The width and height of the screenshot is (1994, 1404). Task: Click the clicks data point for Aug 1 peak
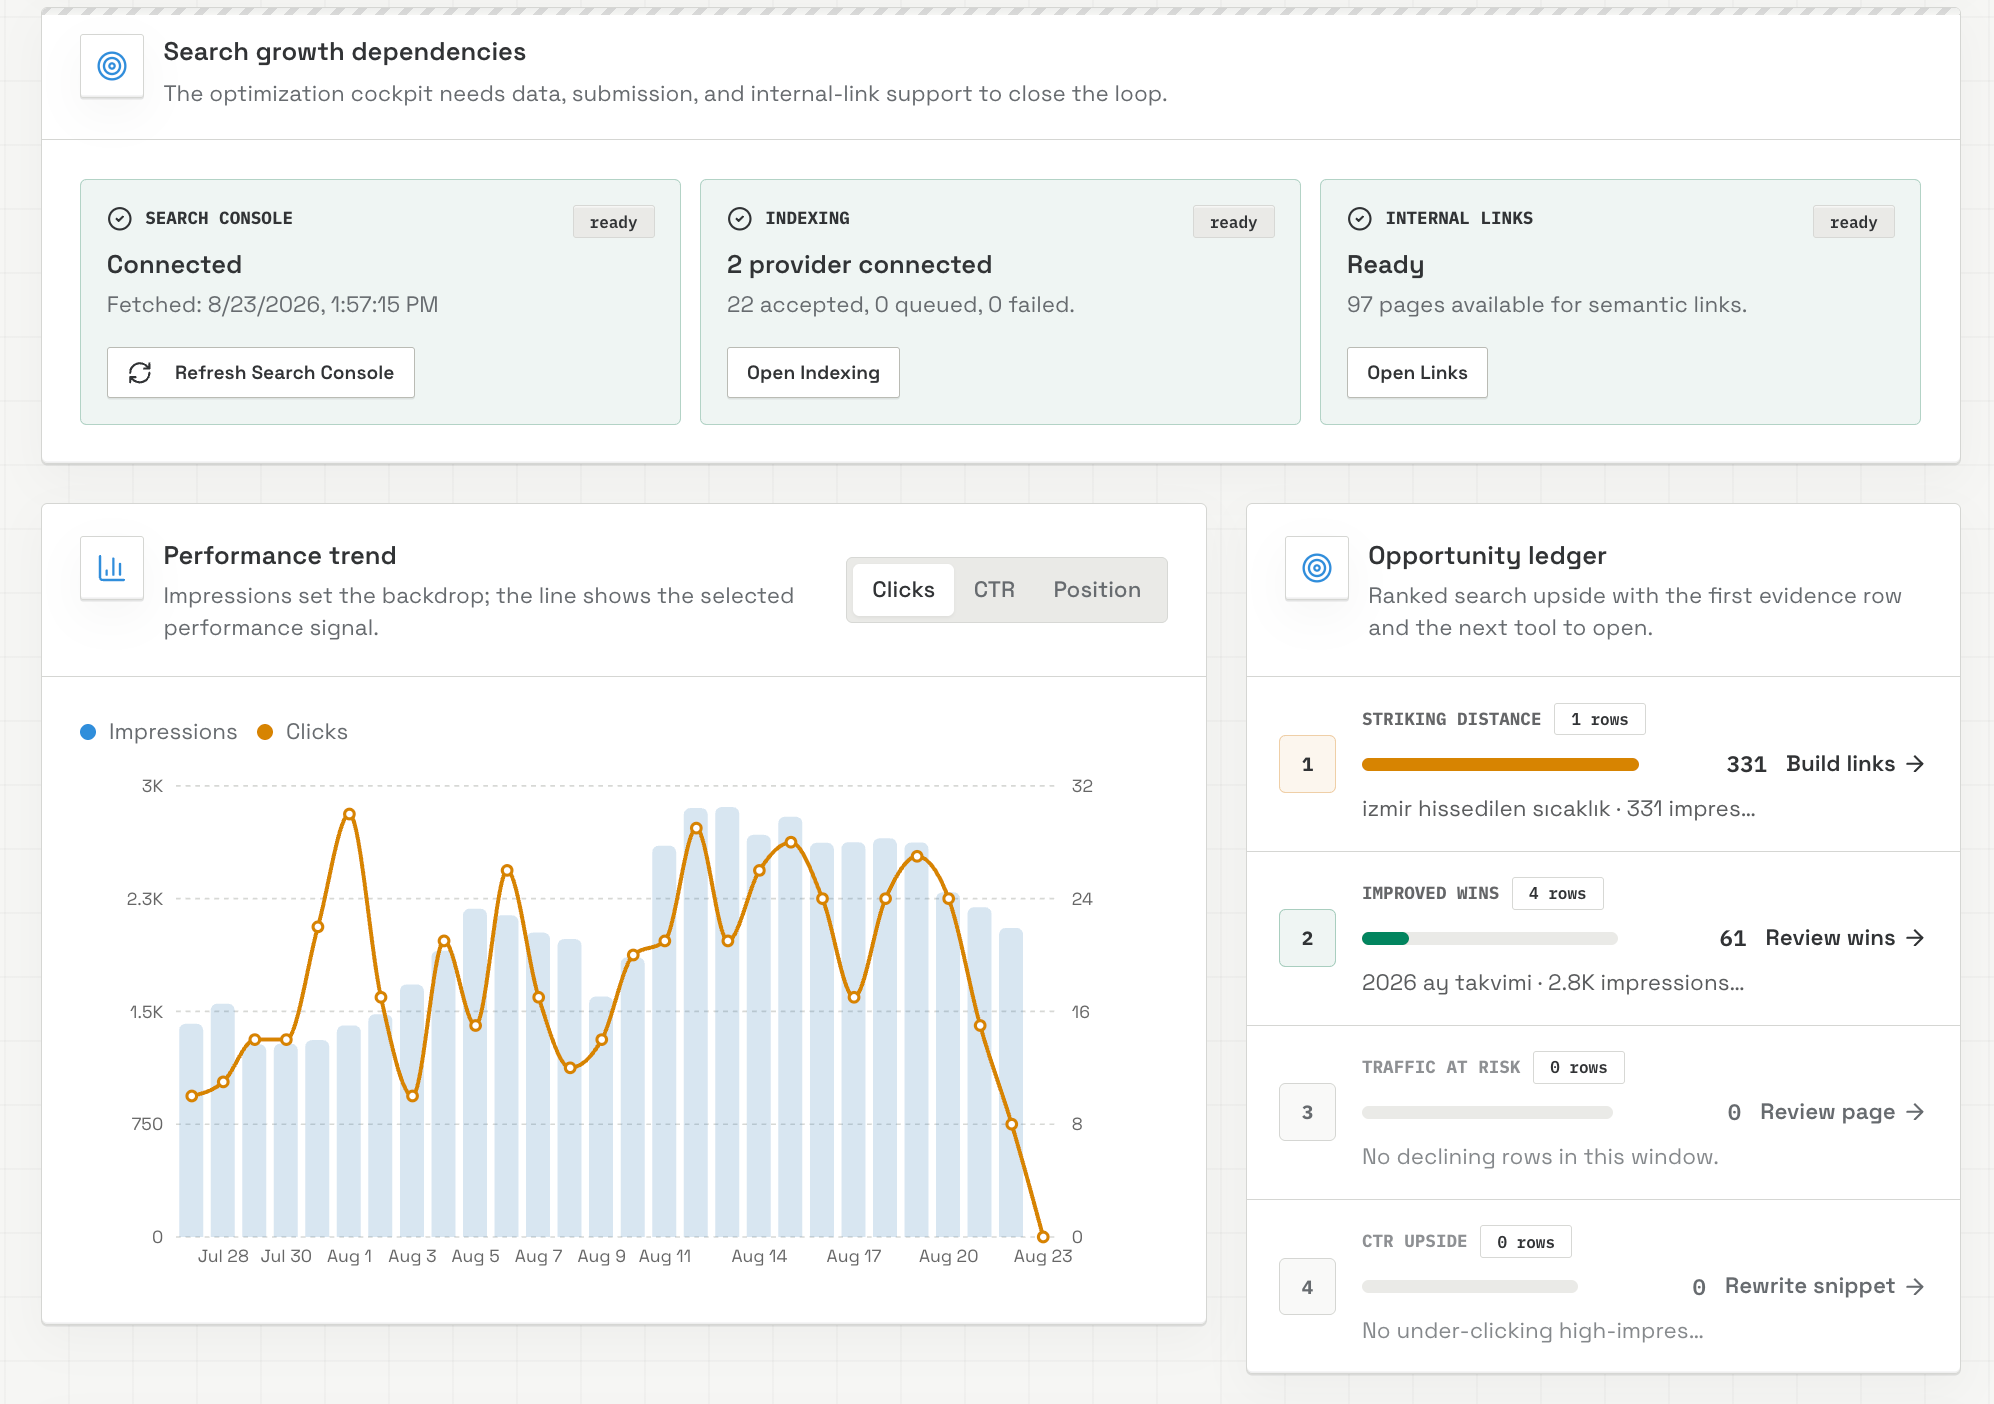[349, 814]
